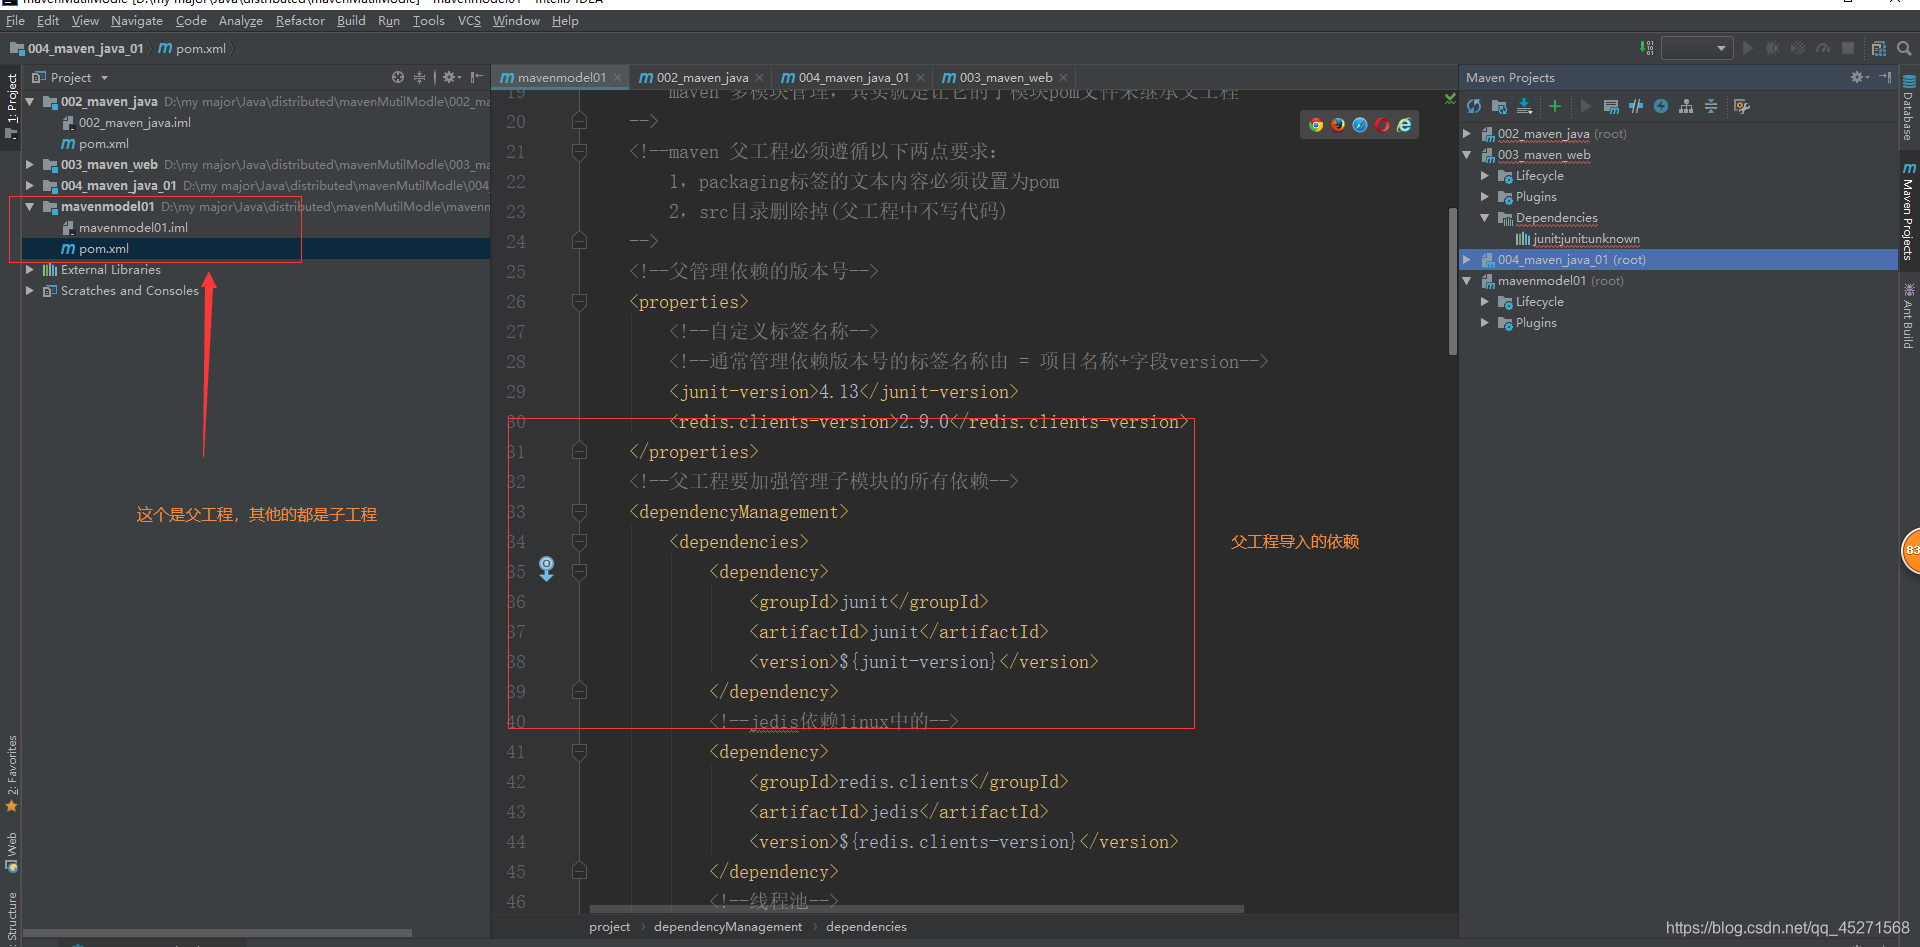Toggle Skip Tests mode lightning icon
1920x947 pixels.
[x=1661, y=106]
